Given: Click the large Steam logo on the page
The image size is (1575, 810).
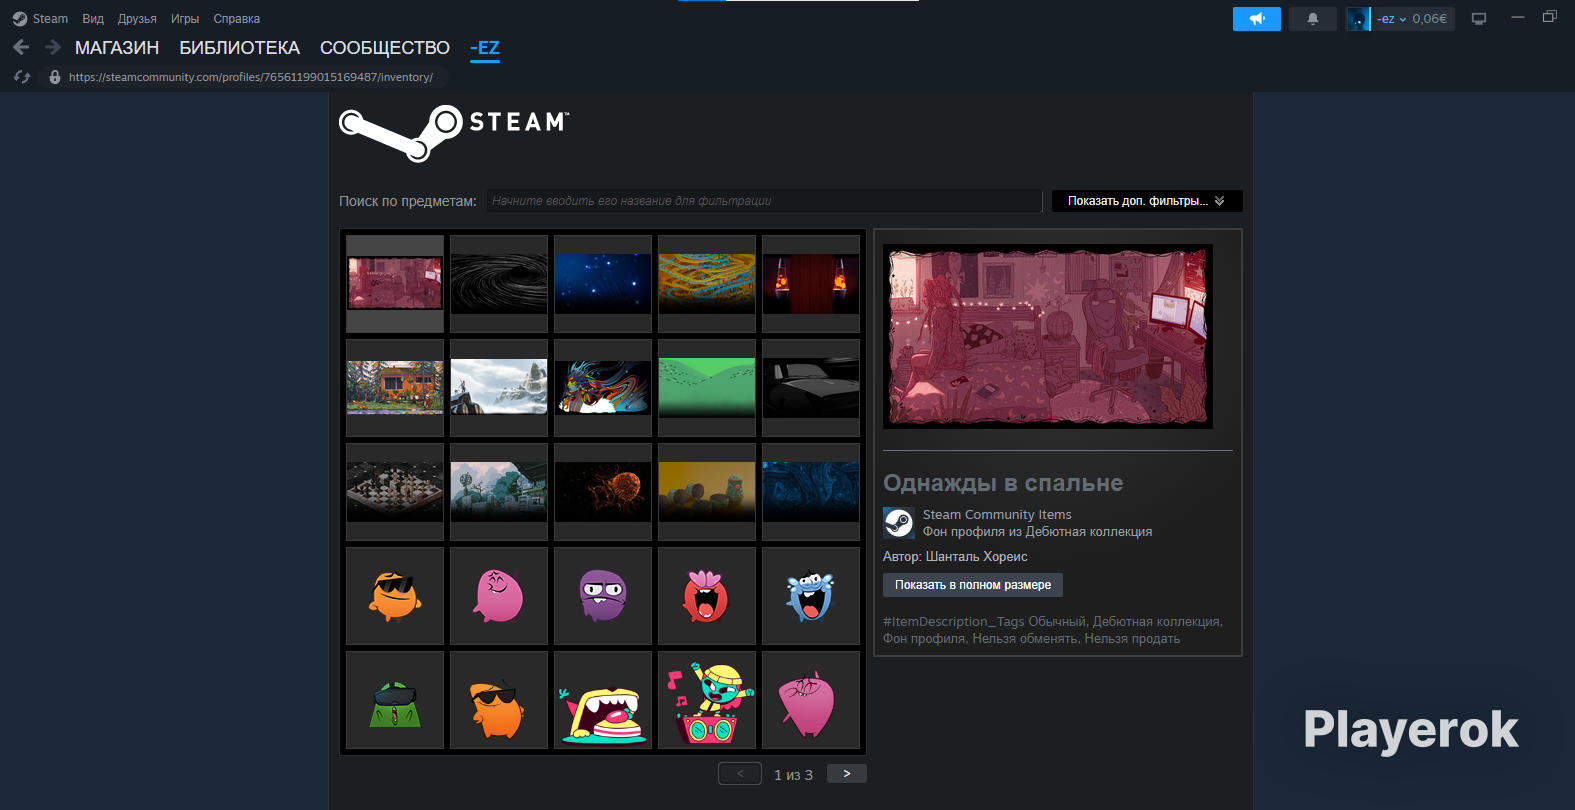Looking at the screenshot, I should (x=454, y=133).
